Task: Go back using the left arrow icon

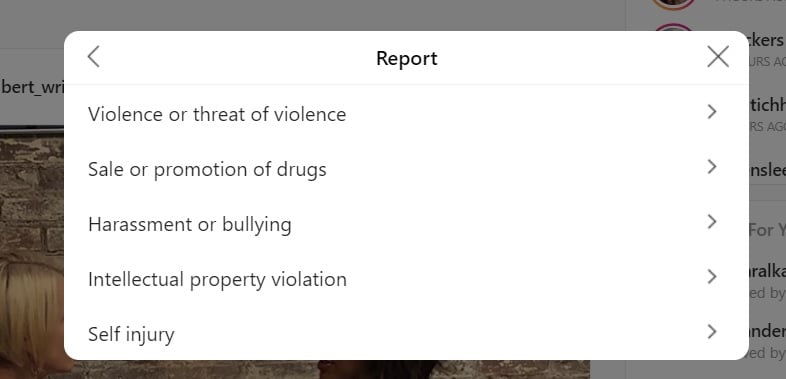Action: 93,57
